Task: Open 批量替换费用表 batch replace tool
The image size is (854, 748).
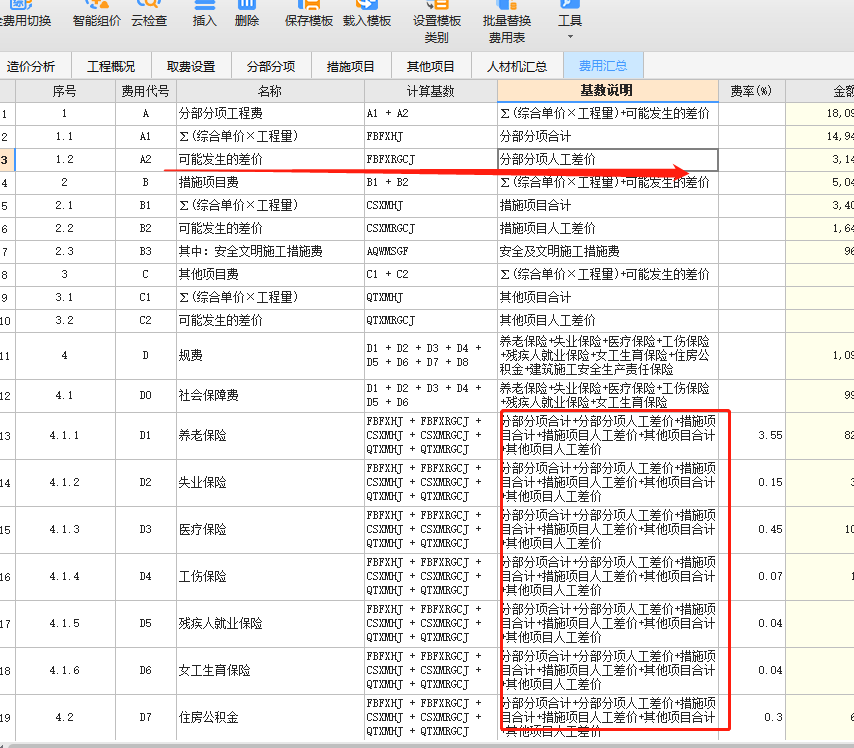Action: click(x=507, y=23)
